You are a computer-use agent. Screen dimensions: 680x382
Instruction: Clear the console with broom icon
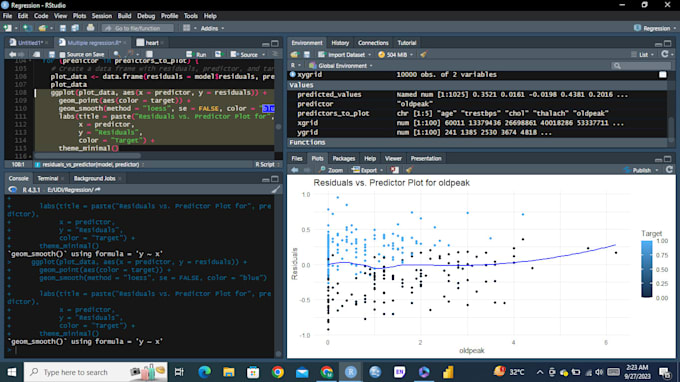pyautogui.click(x=276, y=189)
